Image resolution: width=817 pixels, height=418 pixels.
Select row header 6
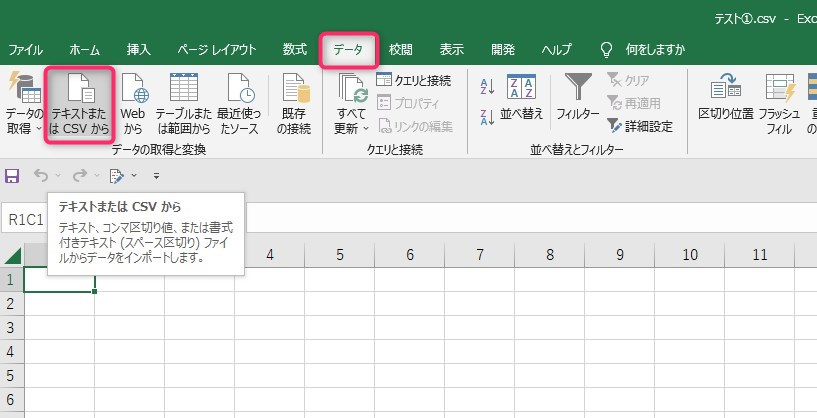pyautogui.click(x=11, y=399)
